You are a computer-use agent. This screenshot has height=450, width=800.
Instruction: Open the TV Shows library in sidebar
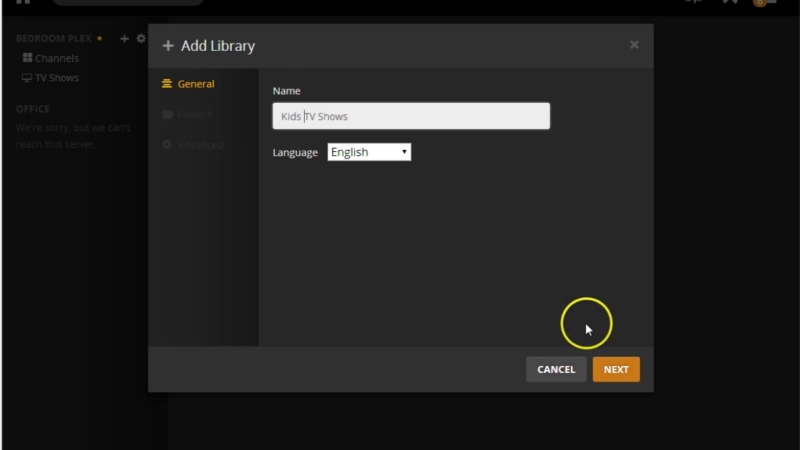[56, 78]
